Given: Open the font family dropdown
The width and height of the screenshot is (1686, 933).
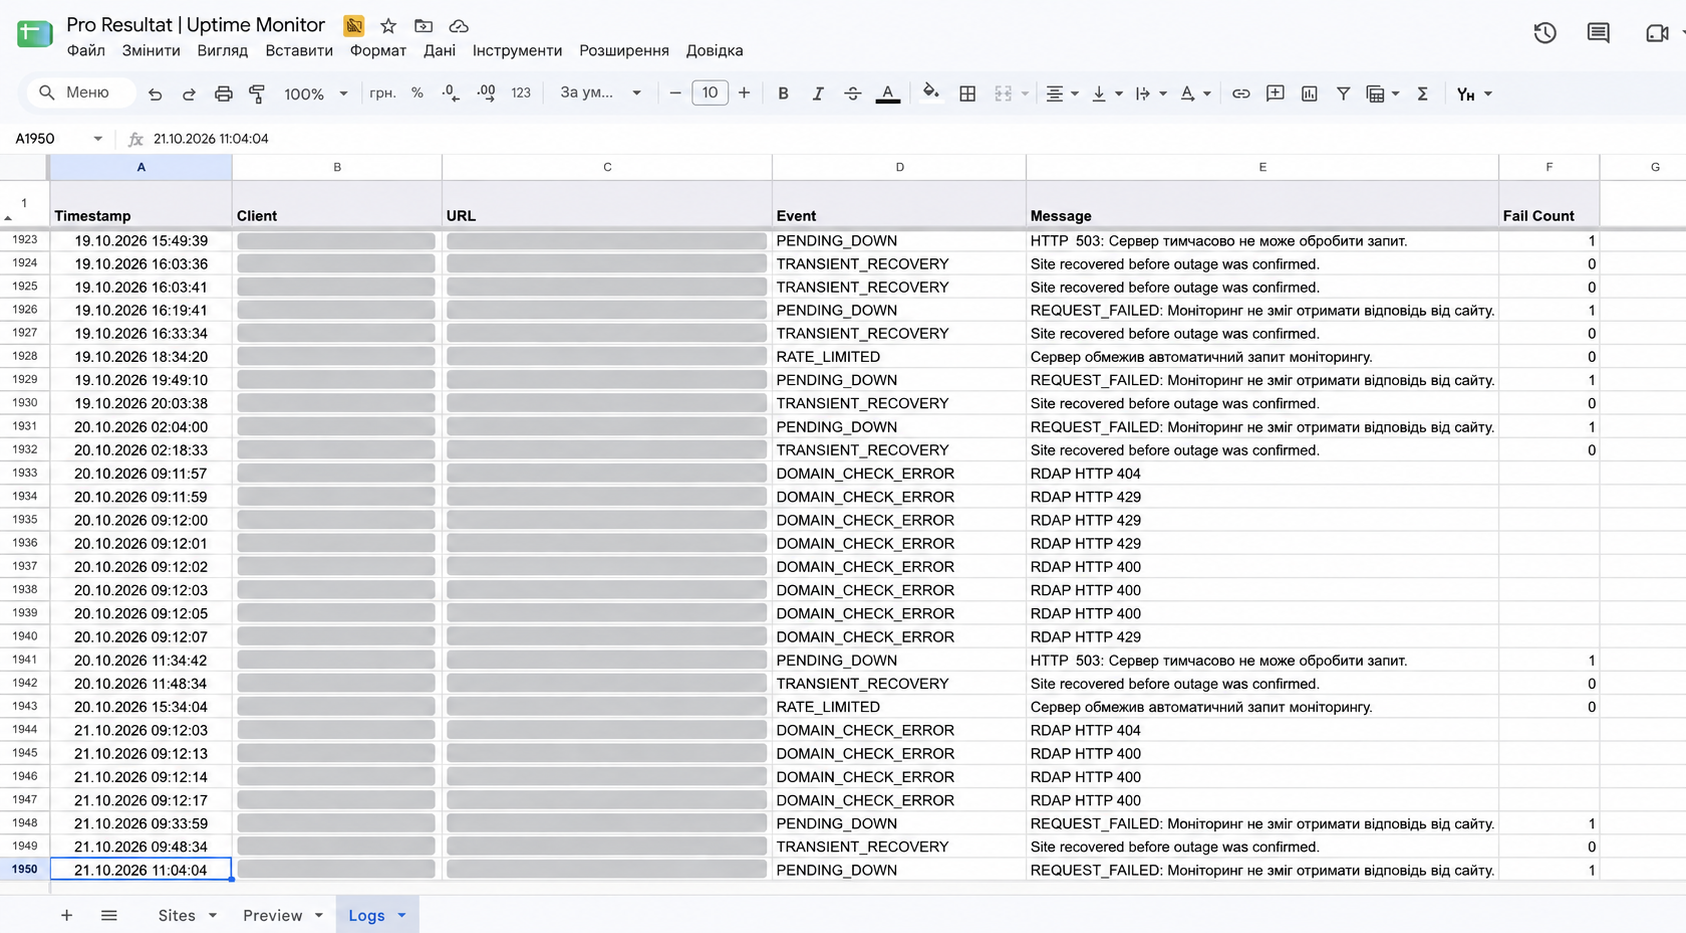Looking at the screenshot, I should tap(600, 93).
